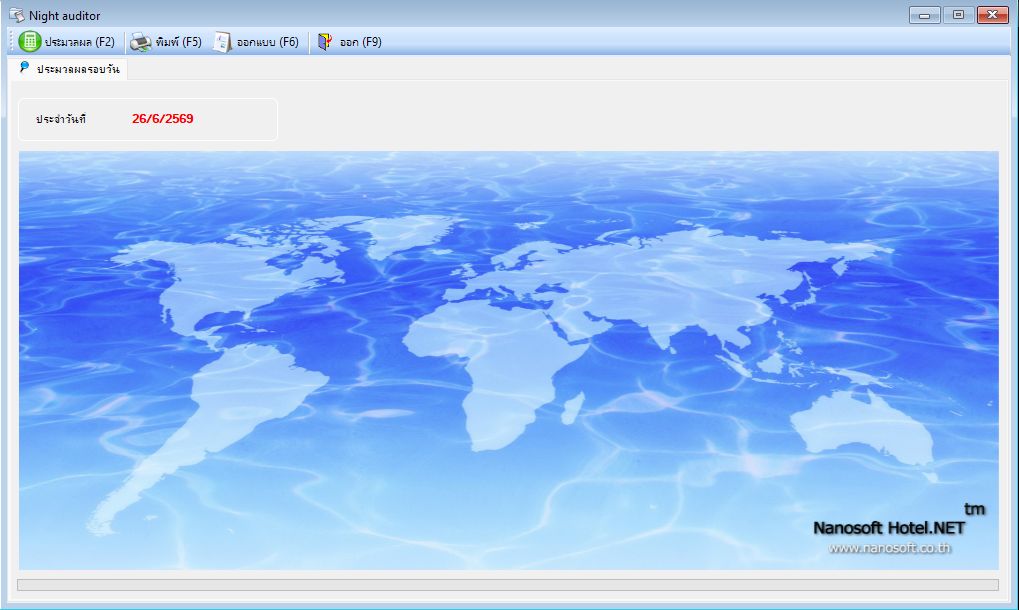1019x610 pixels.
Task: Maximize the Night auditor window
Action: (959, 14)
